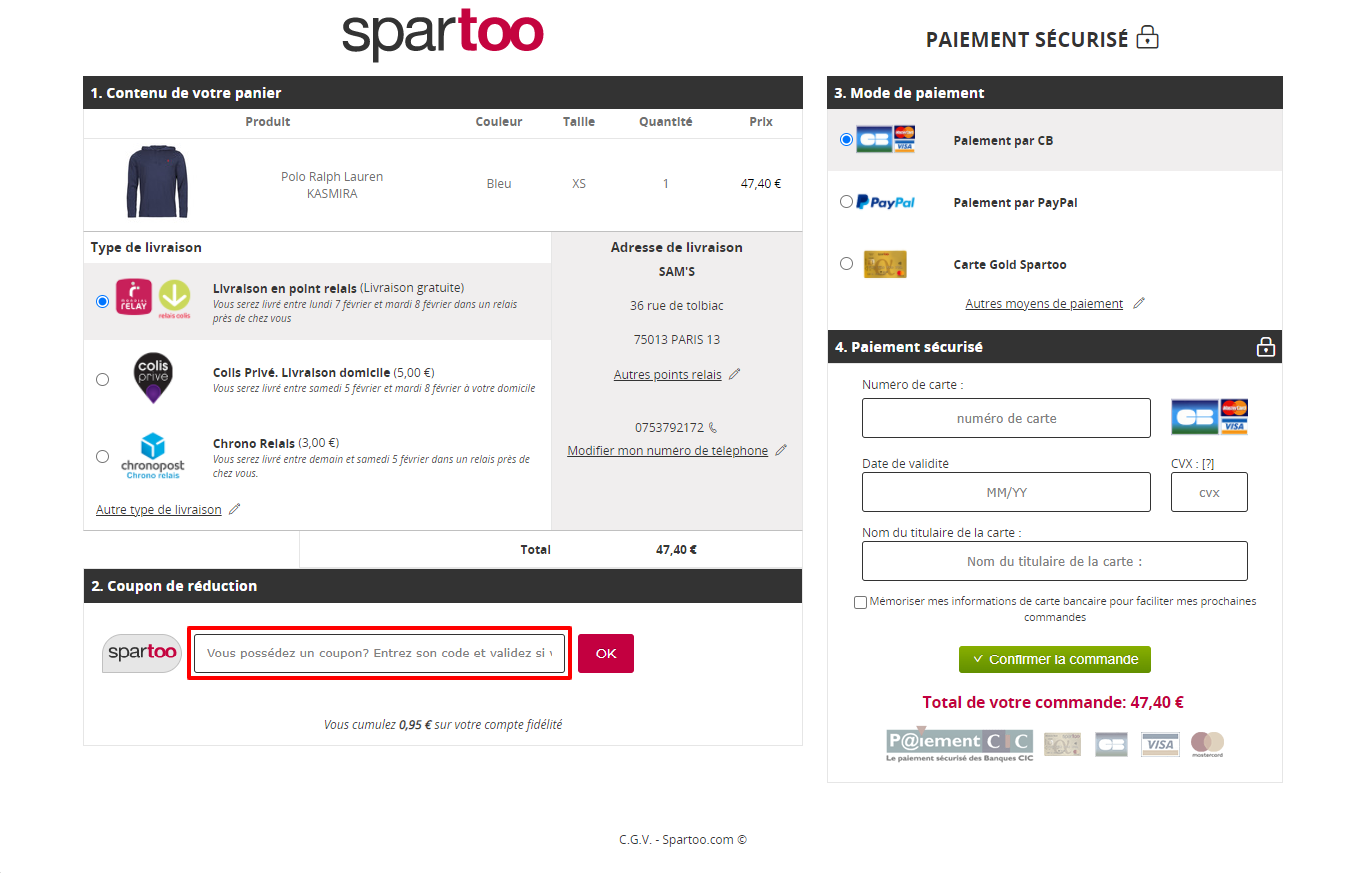Screen dimensions: 1366x877
Task: Click the pencil icon beside Autres moyens de paiement
Action: 1138,303
